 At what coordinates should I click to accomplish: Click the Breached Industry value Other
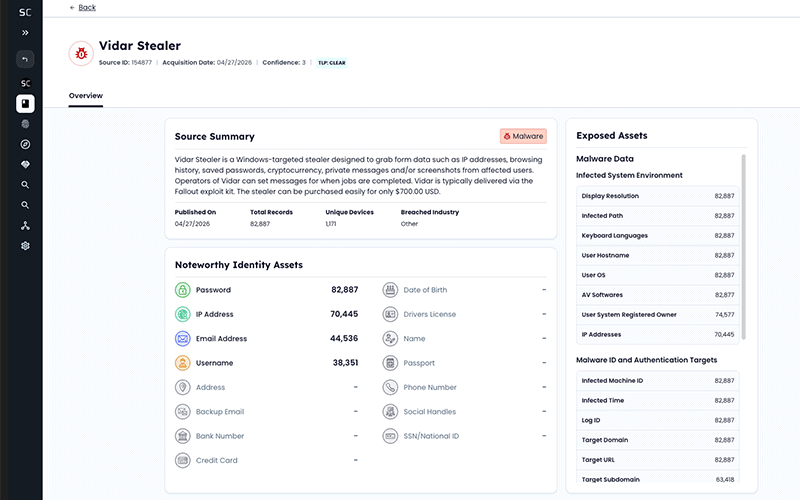click(x=409, y=223)
